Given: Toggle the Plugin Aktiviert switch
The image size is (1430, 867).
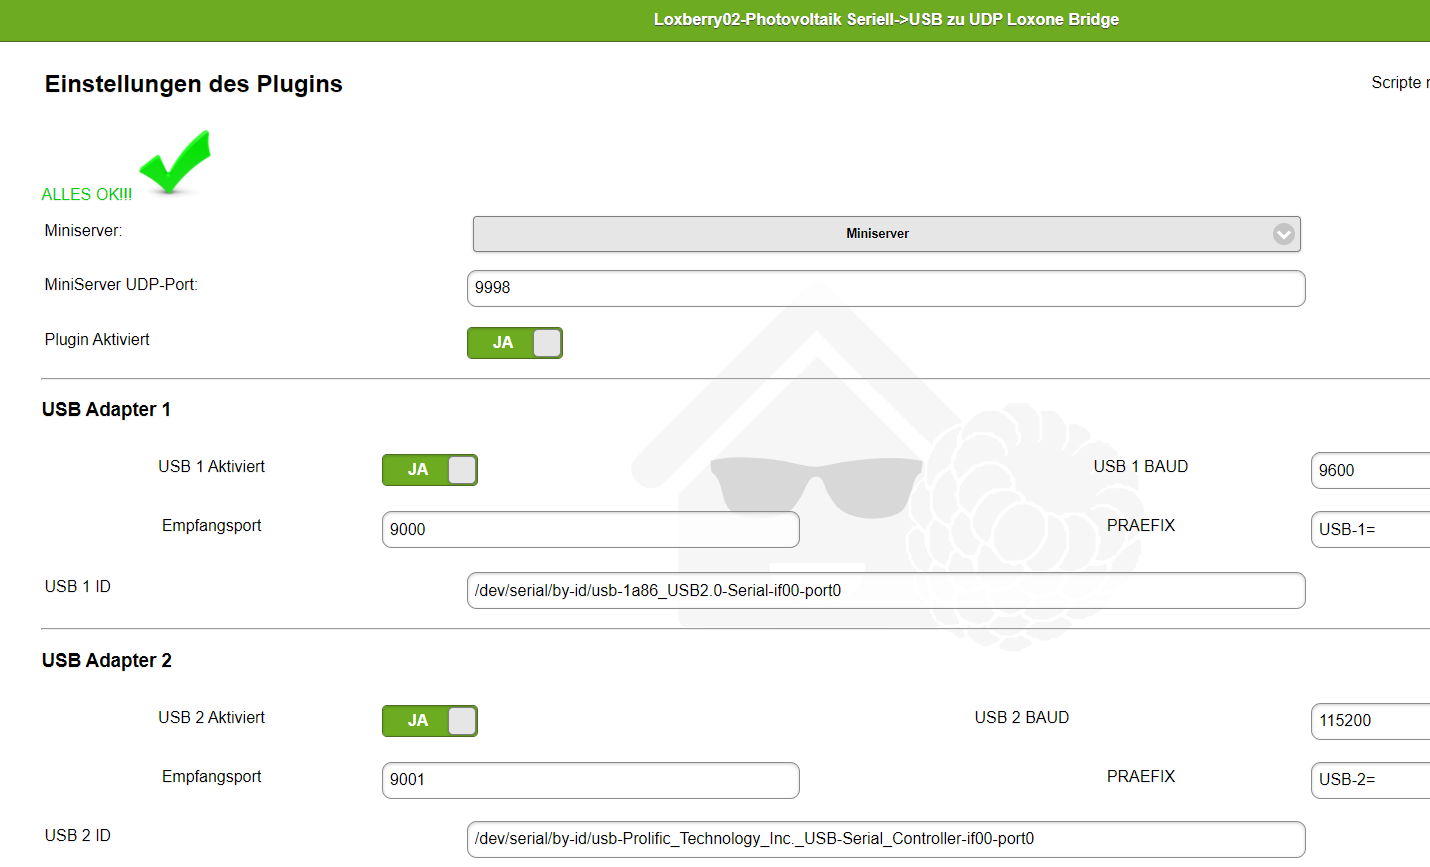Looking at the screenshot, I should 515,343.
